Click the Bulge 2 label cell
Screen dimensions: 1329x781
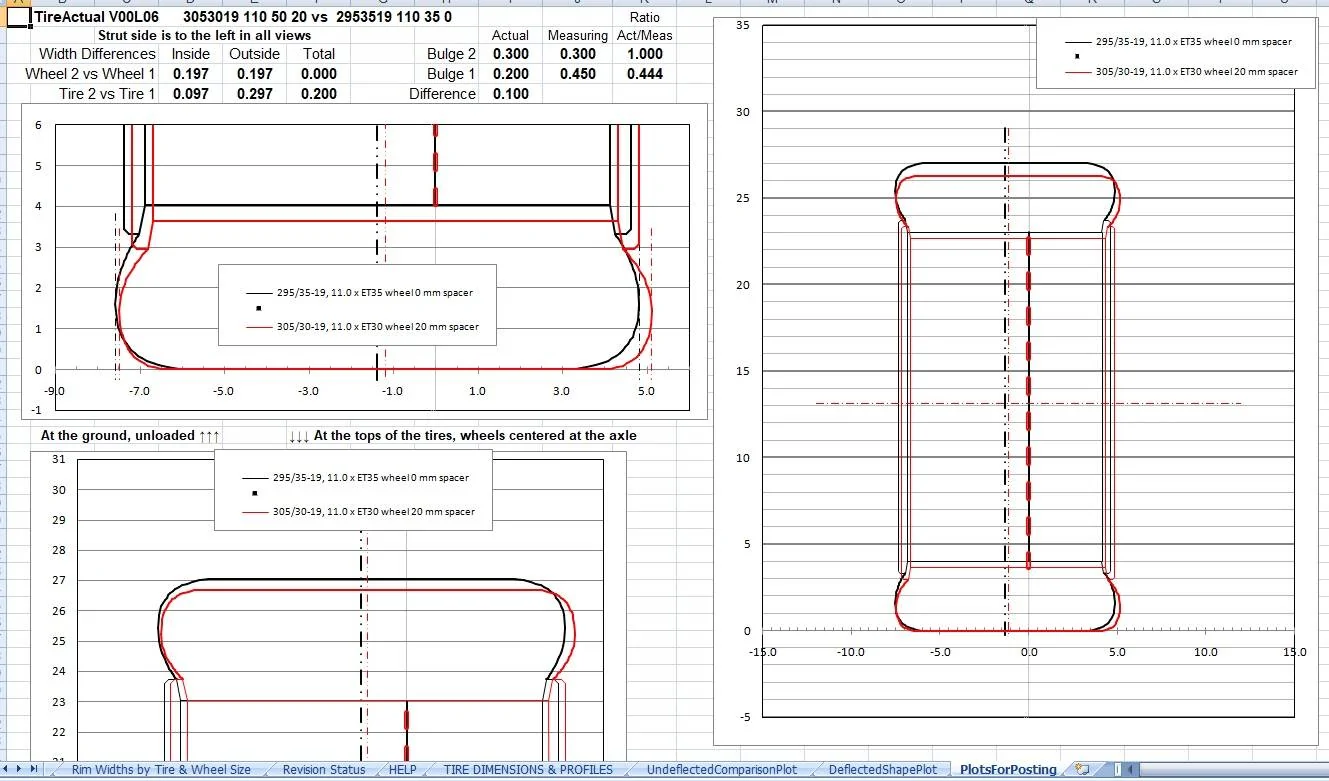pyautogui.click(x=451, y=54)
